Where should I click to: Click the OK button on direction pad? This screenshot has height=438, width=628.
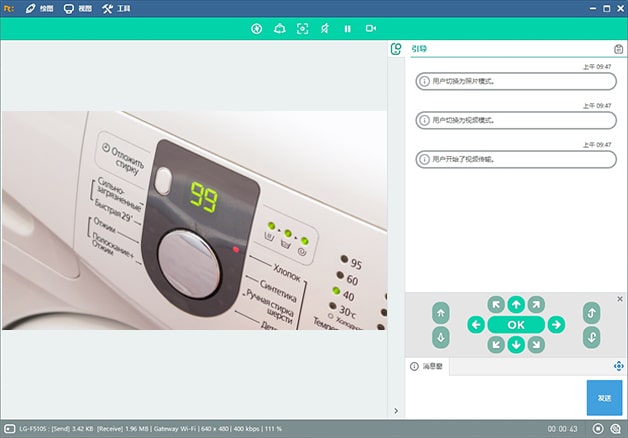point(516,325)
